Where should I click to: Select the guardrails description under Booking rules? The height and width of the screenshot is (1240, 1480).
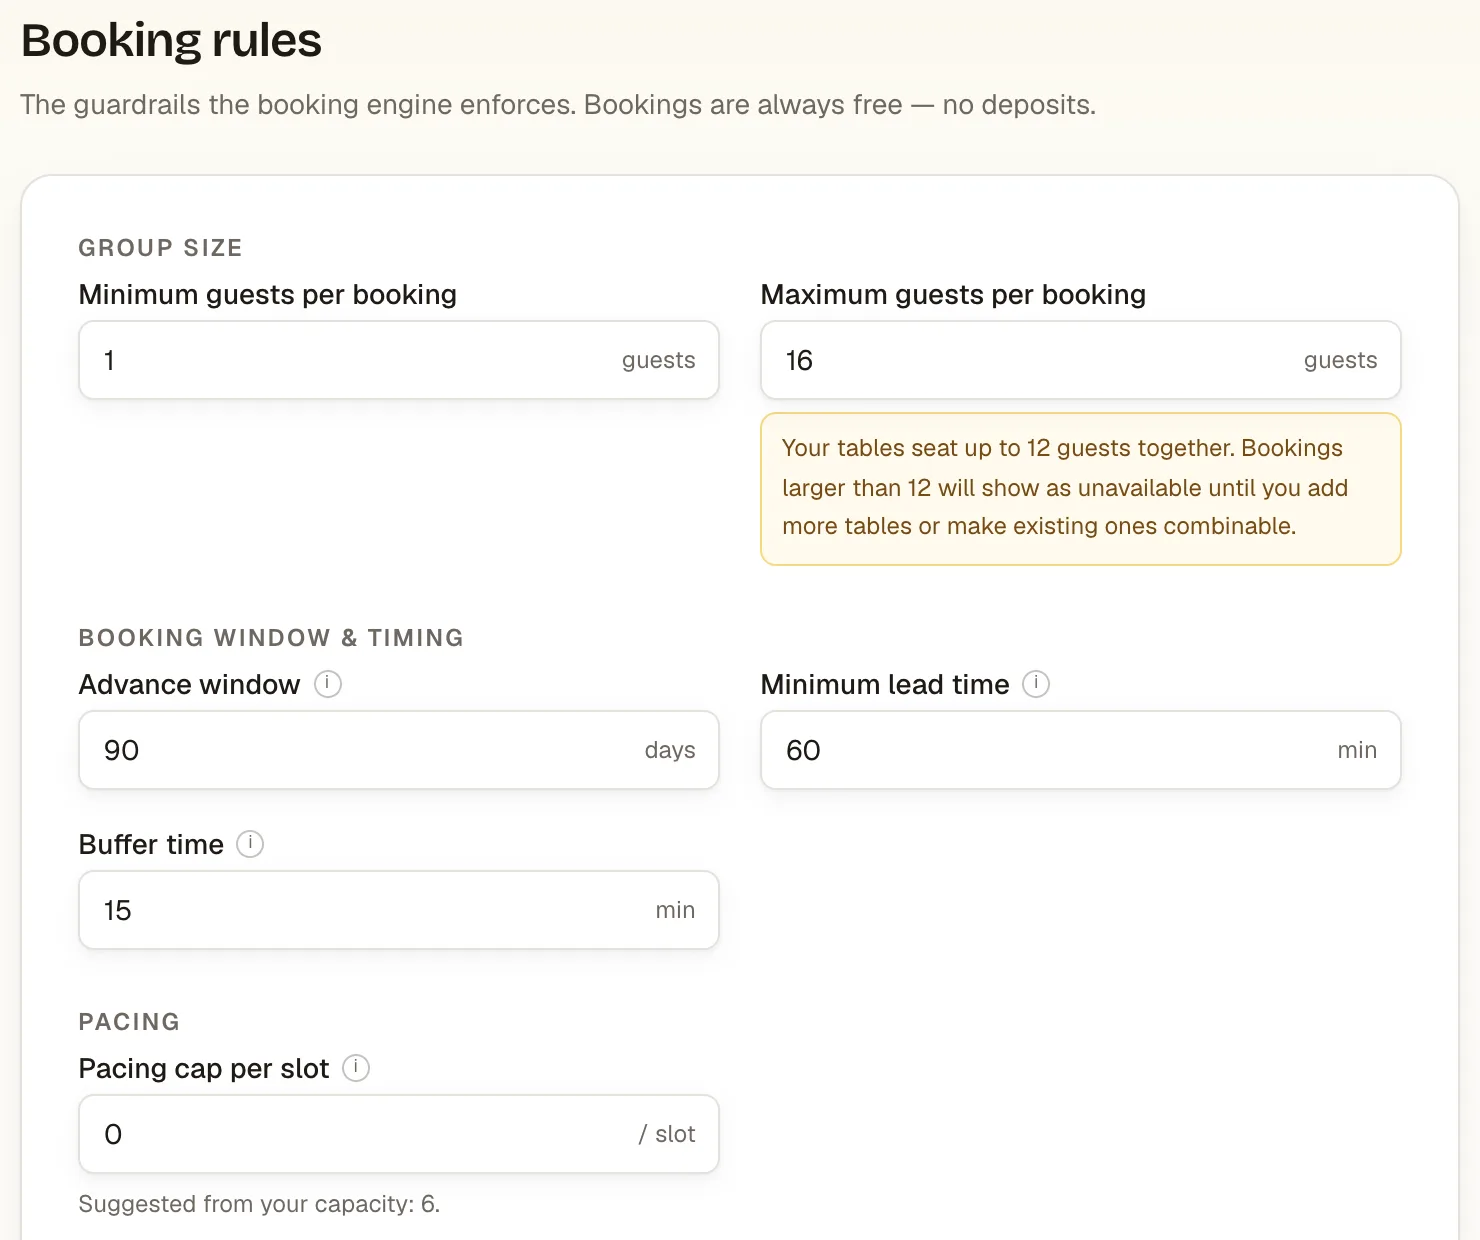coord(558,105)
